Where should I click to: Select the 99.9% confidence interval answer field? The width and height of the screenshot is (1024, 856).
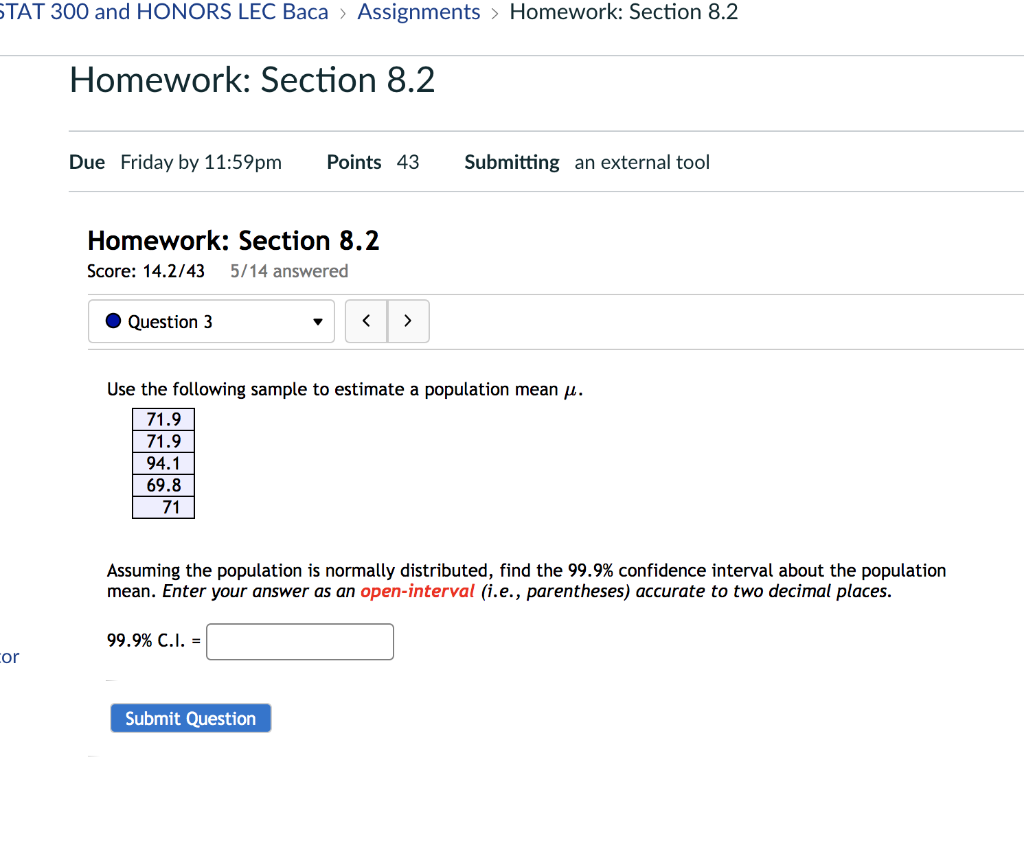tap(299, 641)
